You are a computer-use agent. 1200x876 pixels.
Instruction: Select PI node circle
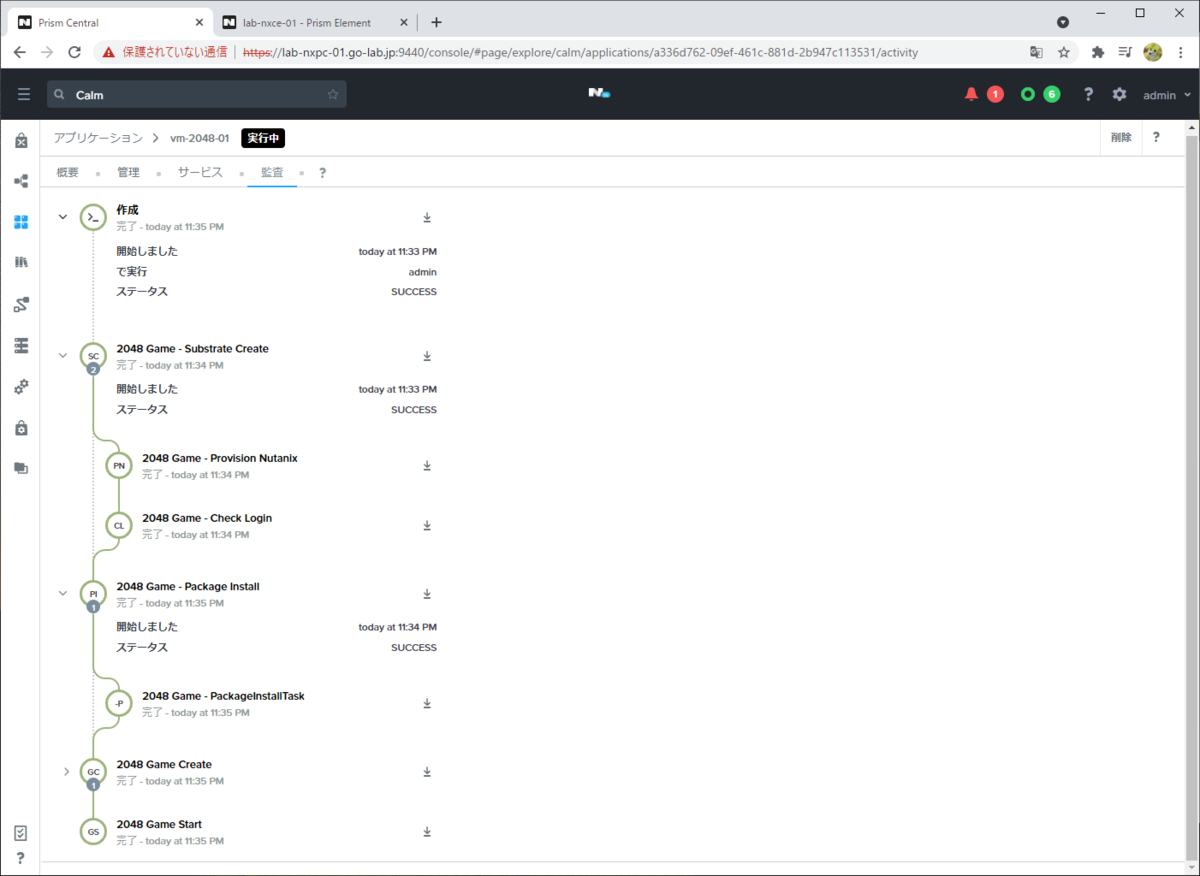(x=93, y=594)
